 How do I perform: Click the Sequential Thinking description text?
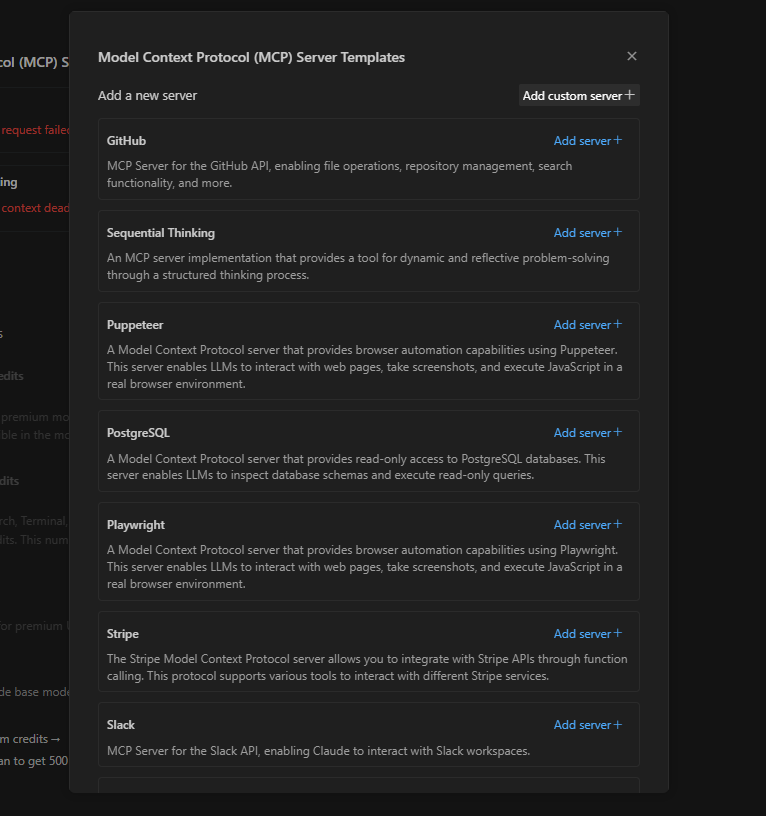click(x=358, y=266)
